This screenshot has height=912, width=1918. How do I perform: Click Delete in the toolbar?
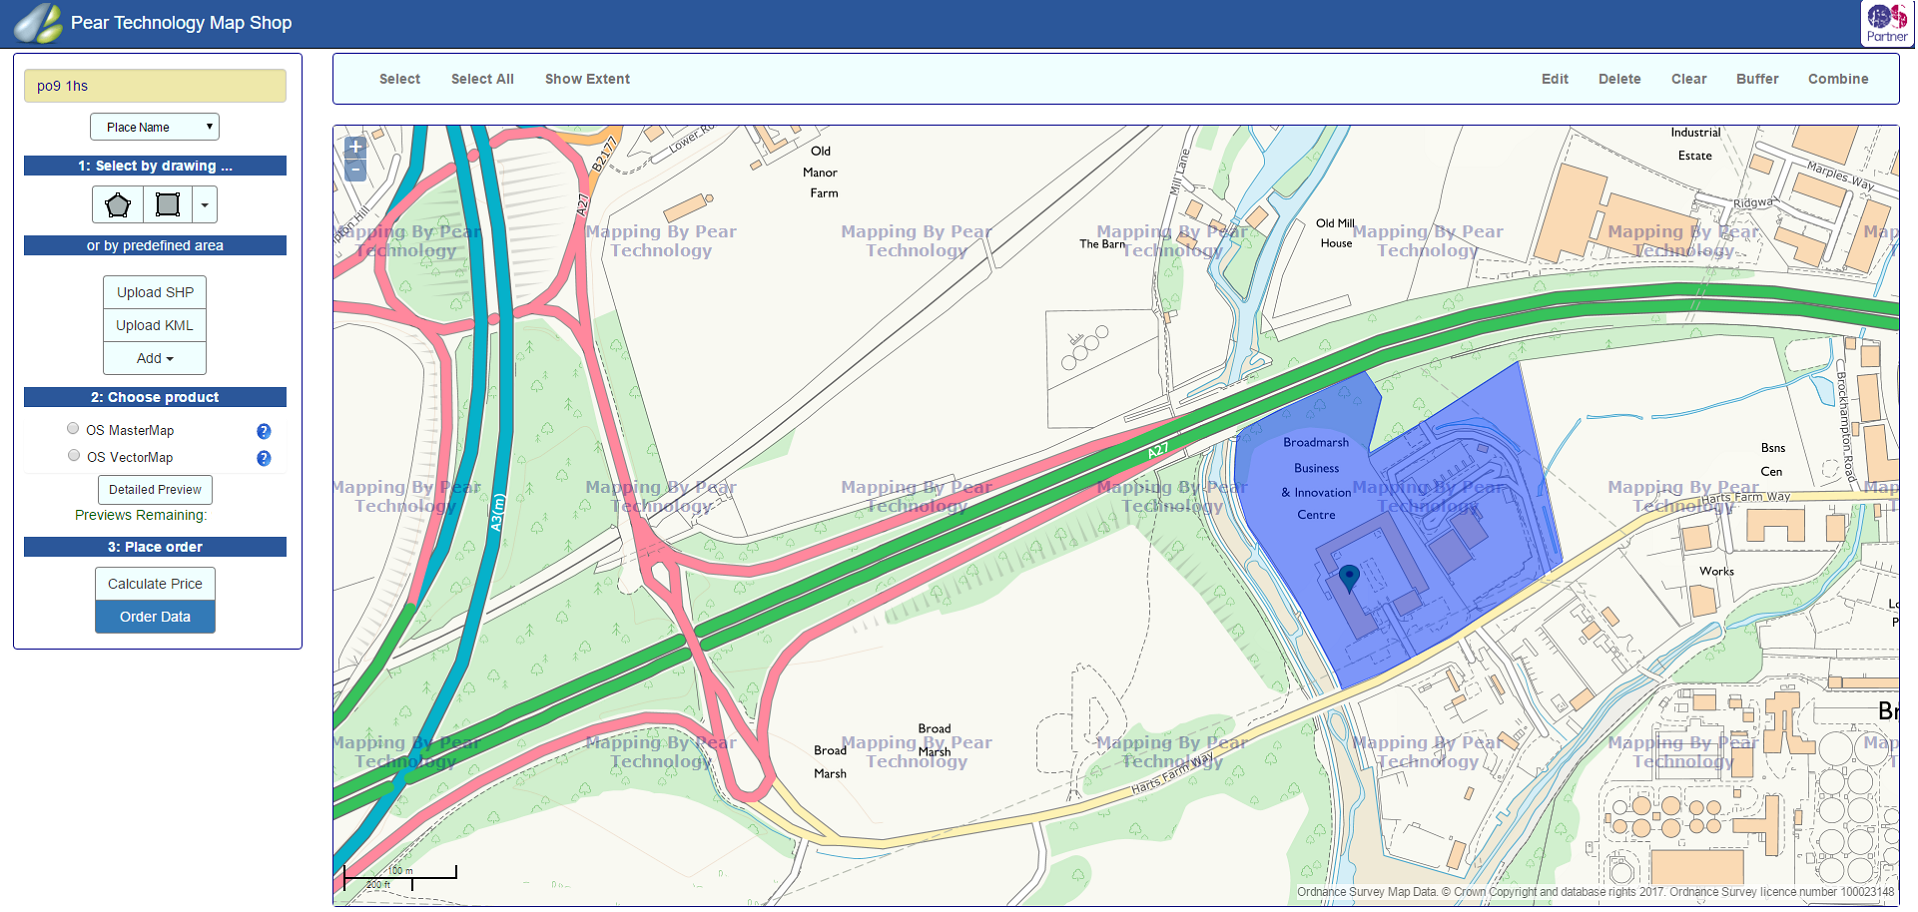click(x=1619, y=79)
